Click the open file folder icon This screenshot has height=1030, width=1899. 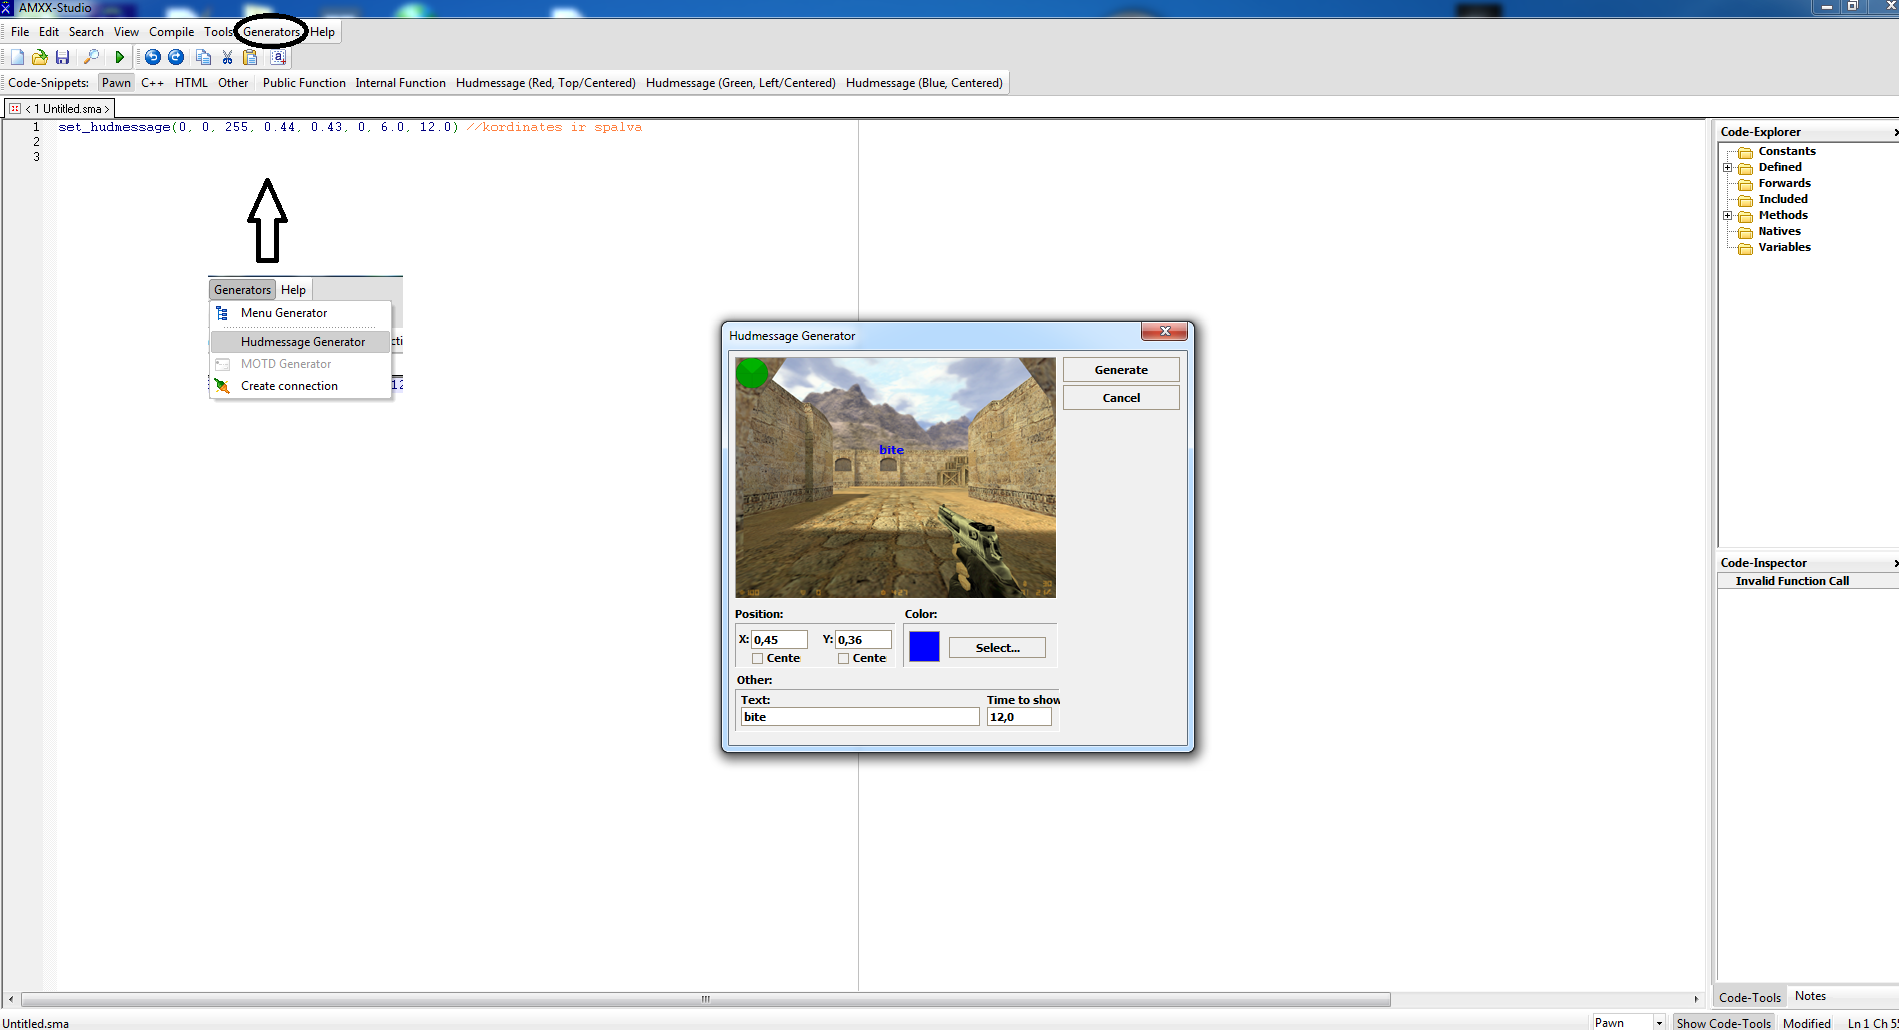pos(39,58)
